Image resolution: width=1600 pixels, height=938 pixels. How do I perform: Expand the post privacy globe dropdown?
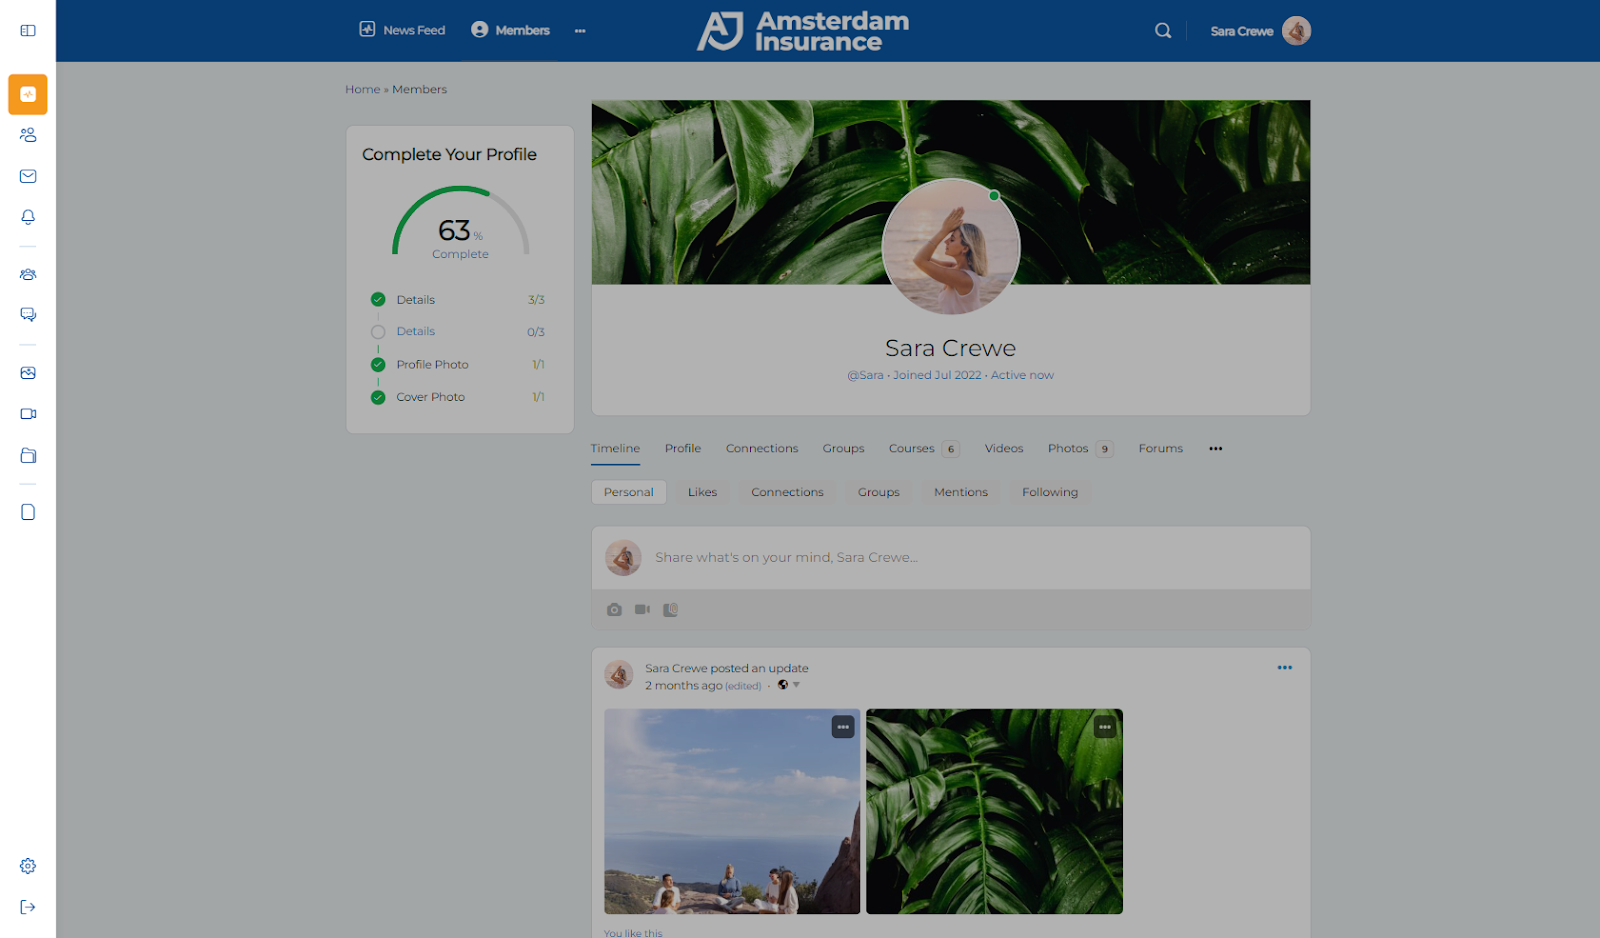click(788, 685)
